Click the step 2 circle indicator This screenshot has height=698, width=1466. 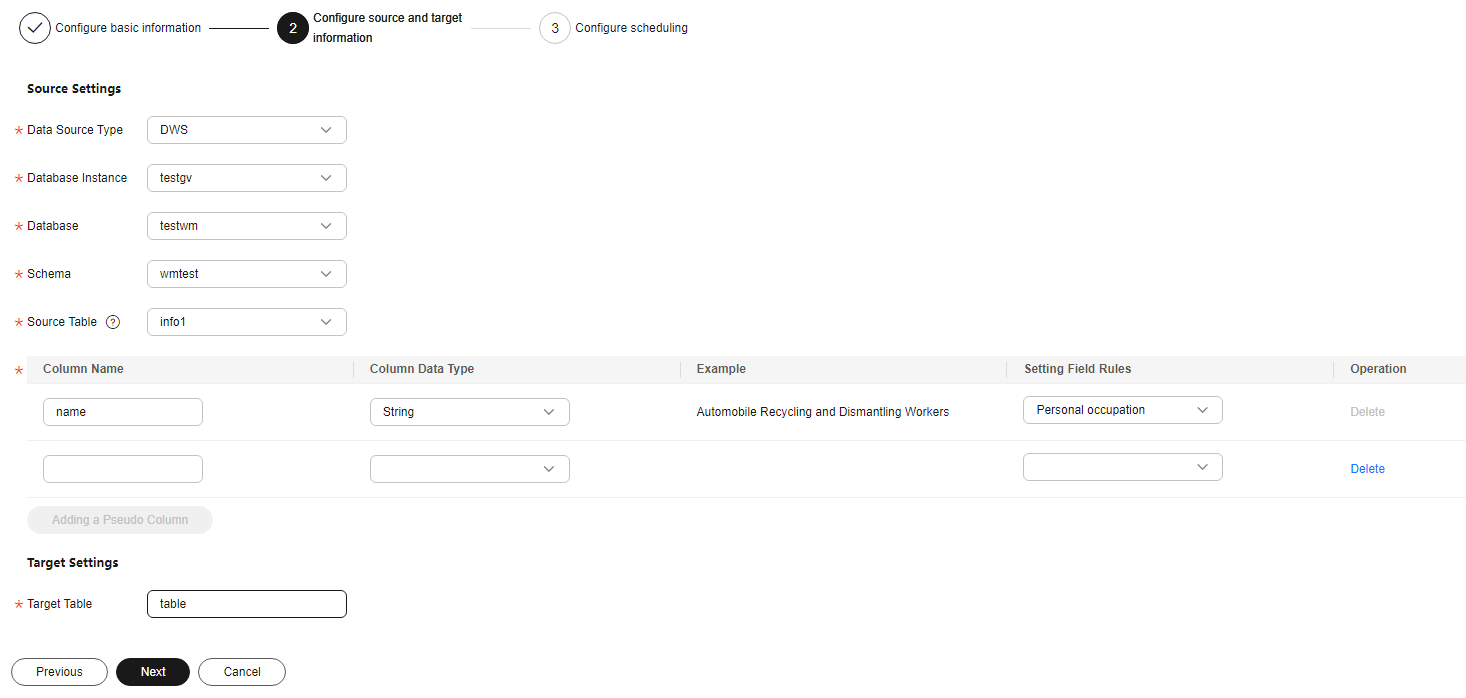tap(293, 28)
